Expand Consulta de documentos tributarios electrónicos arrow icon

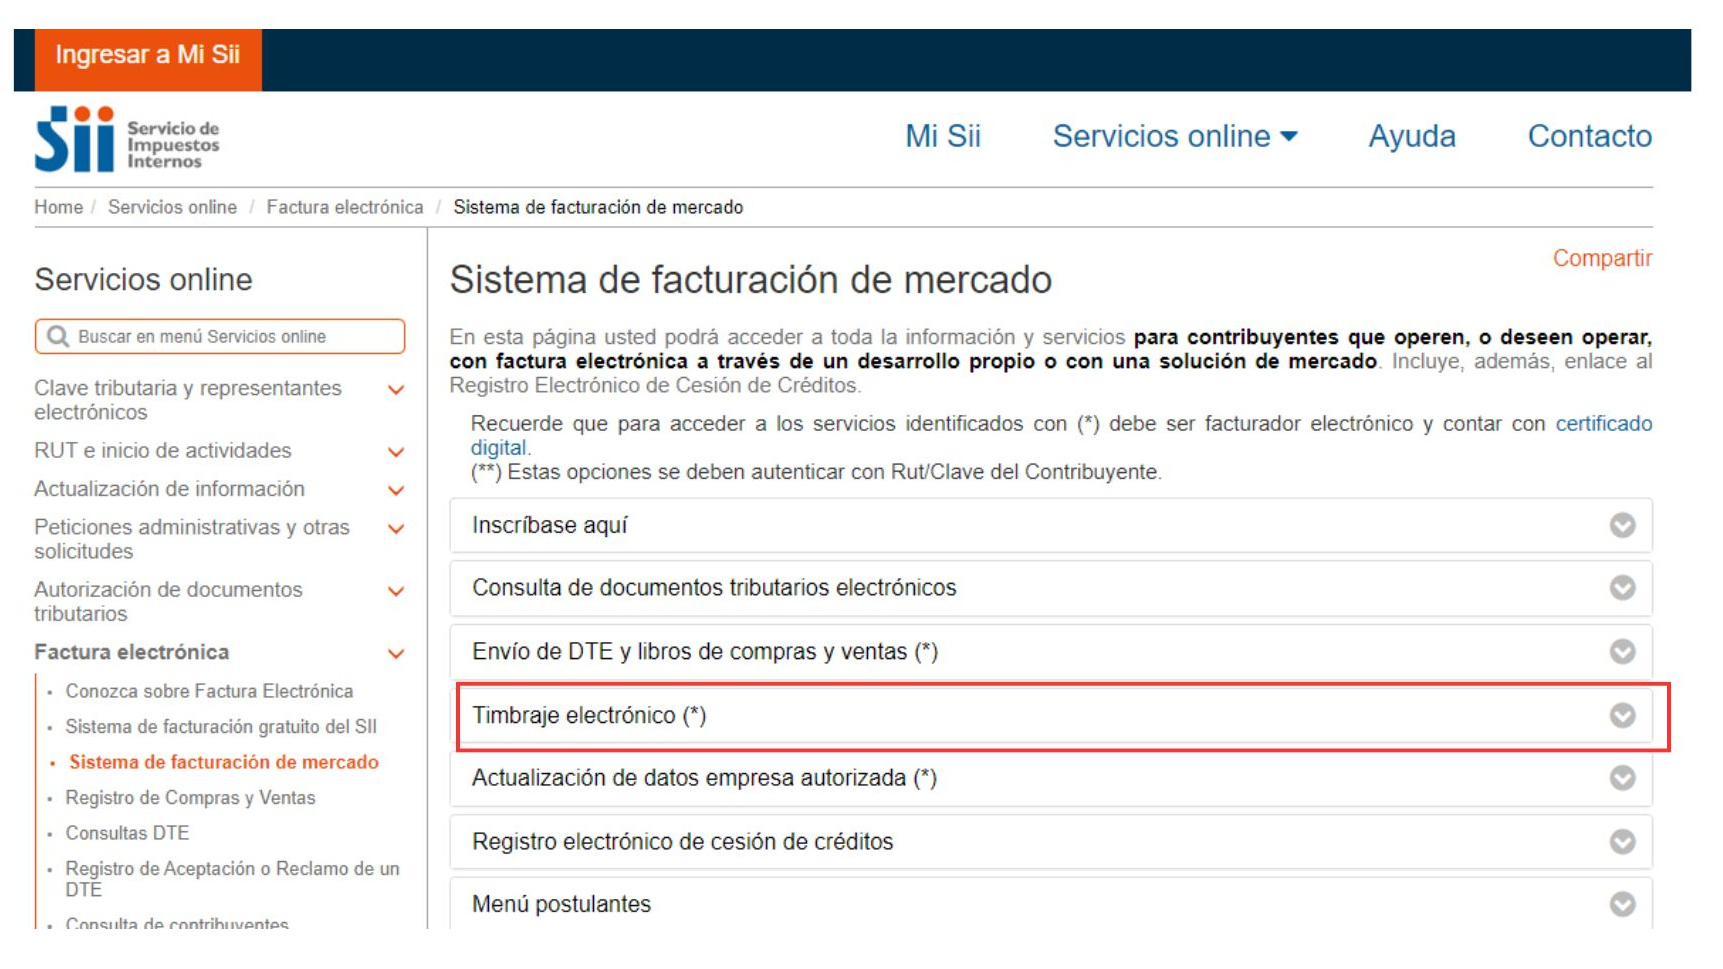click(1622, 588)
